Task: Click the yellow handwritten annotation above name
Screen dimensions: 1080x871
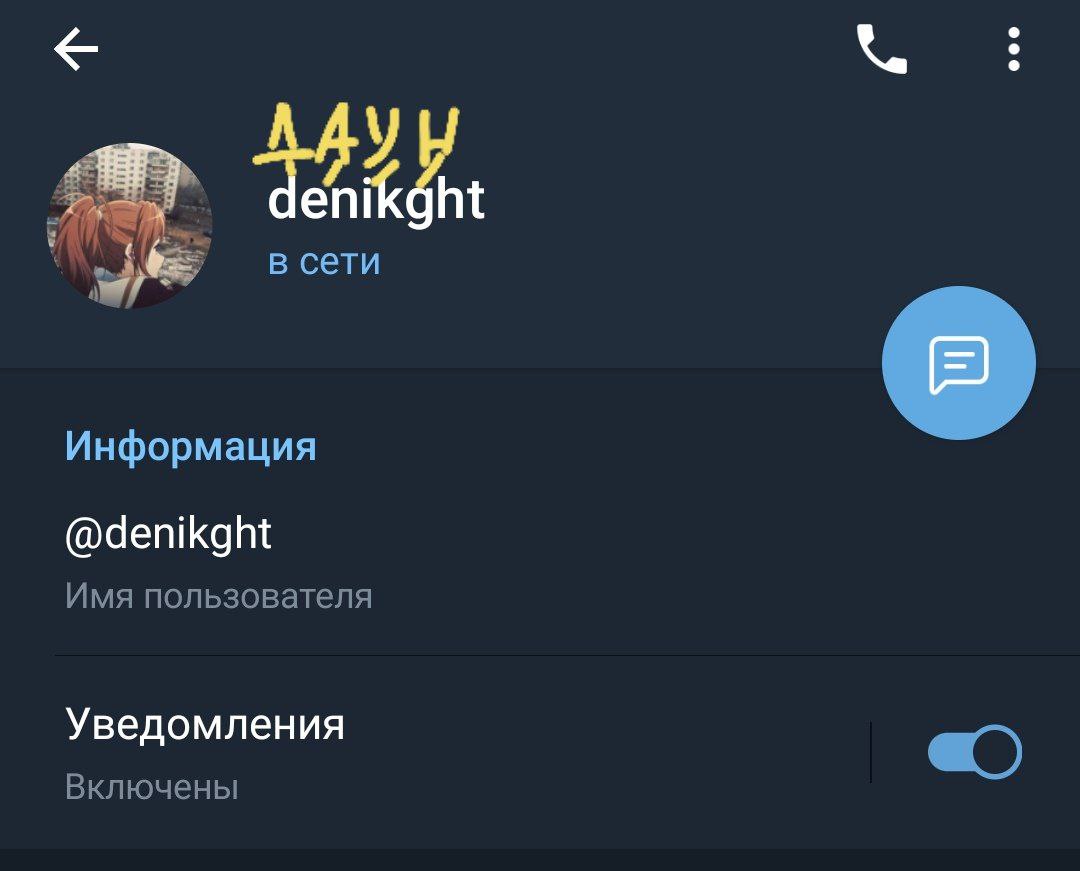Action: point(356,143)
